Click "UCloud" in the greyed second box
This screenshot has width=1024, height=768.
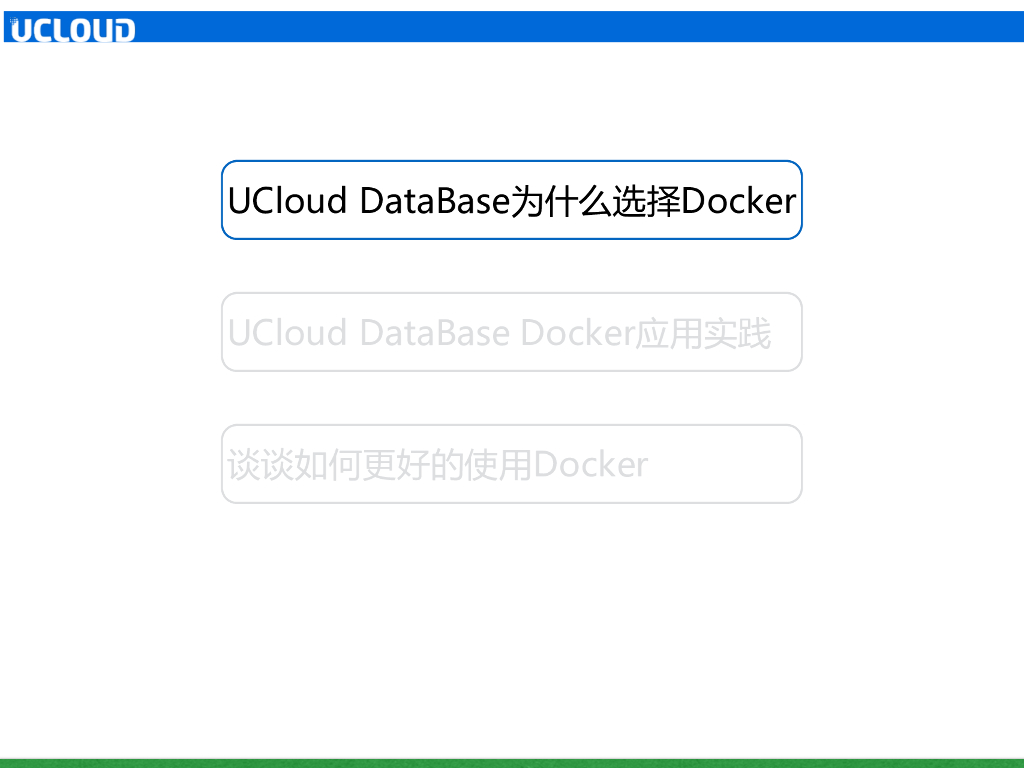(x=288, y=333)
